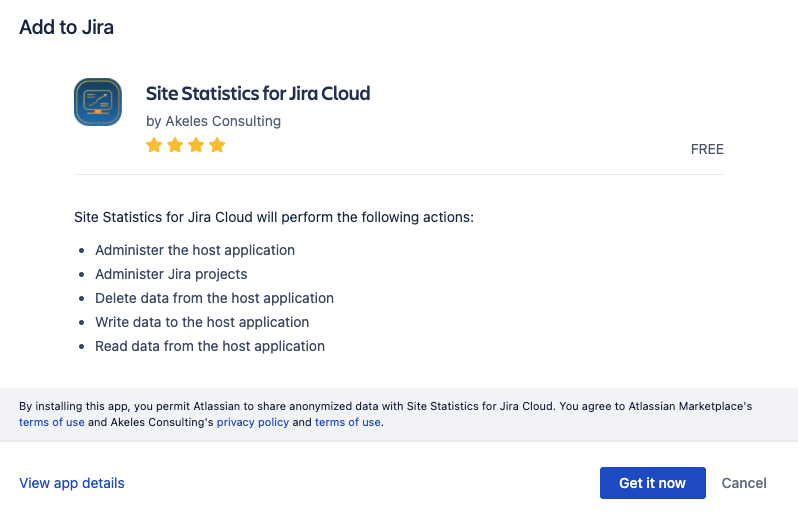Screen dimensions: 798x518
Task: Select the Administer the host application permission
Action: click(x=195, y=250)
